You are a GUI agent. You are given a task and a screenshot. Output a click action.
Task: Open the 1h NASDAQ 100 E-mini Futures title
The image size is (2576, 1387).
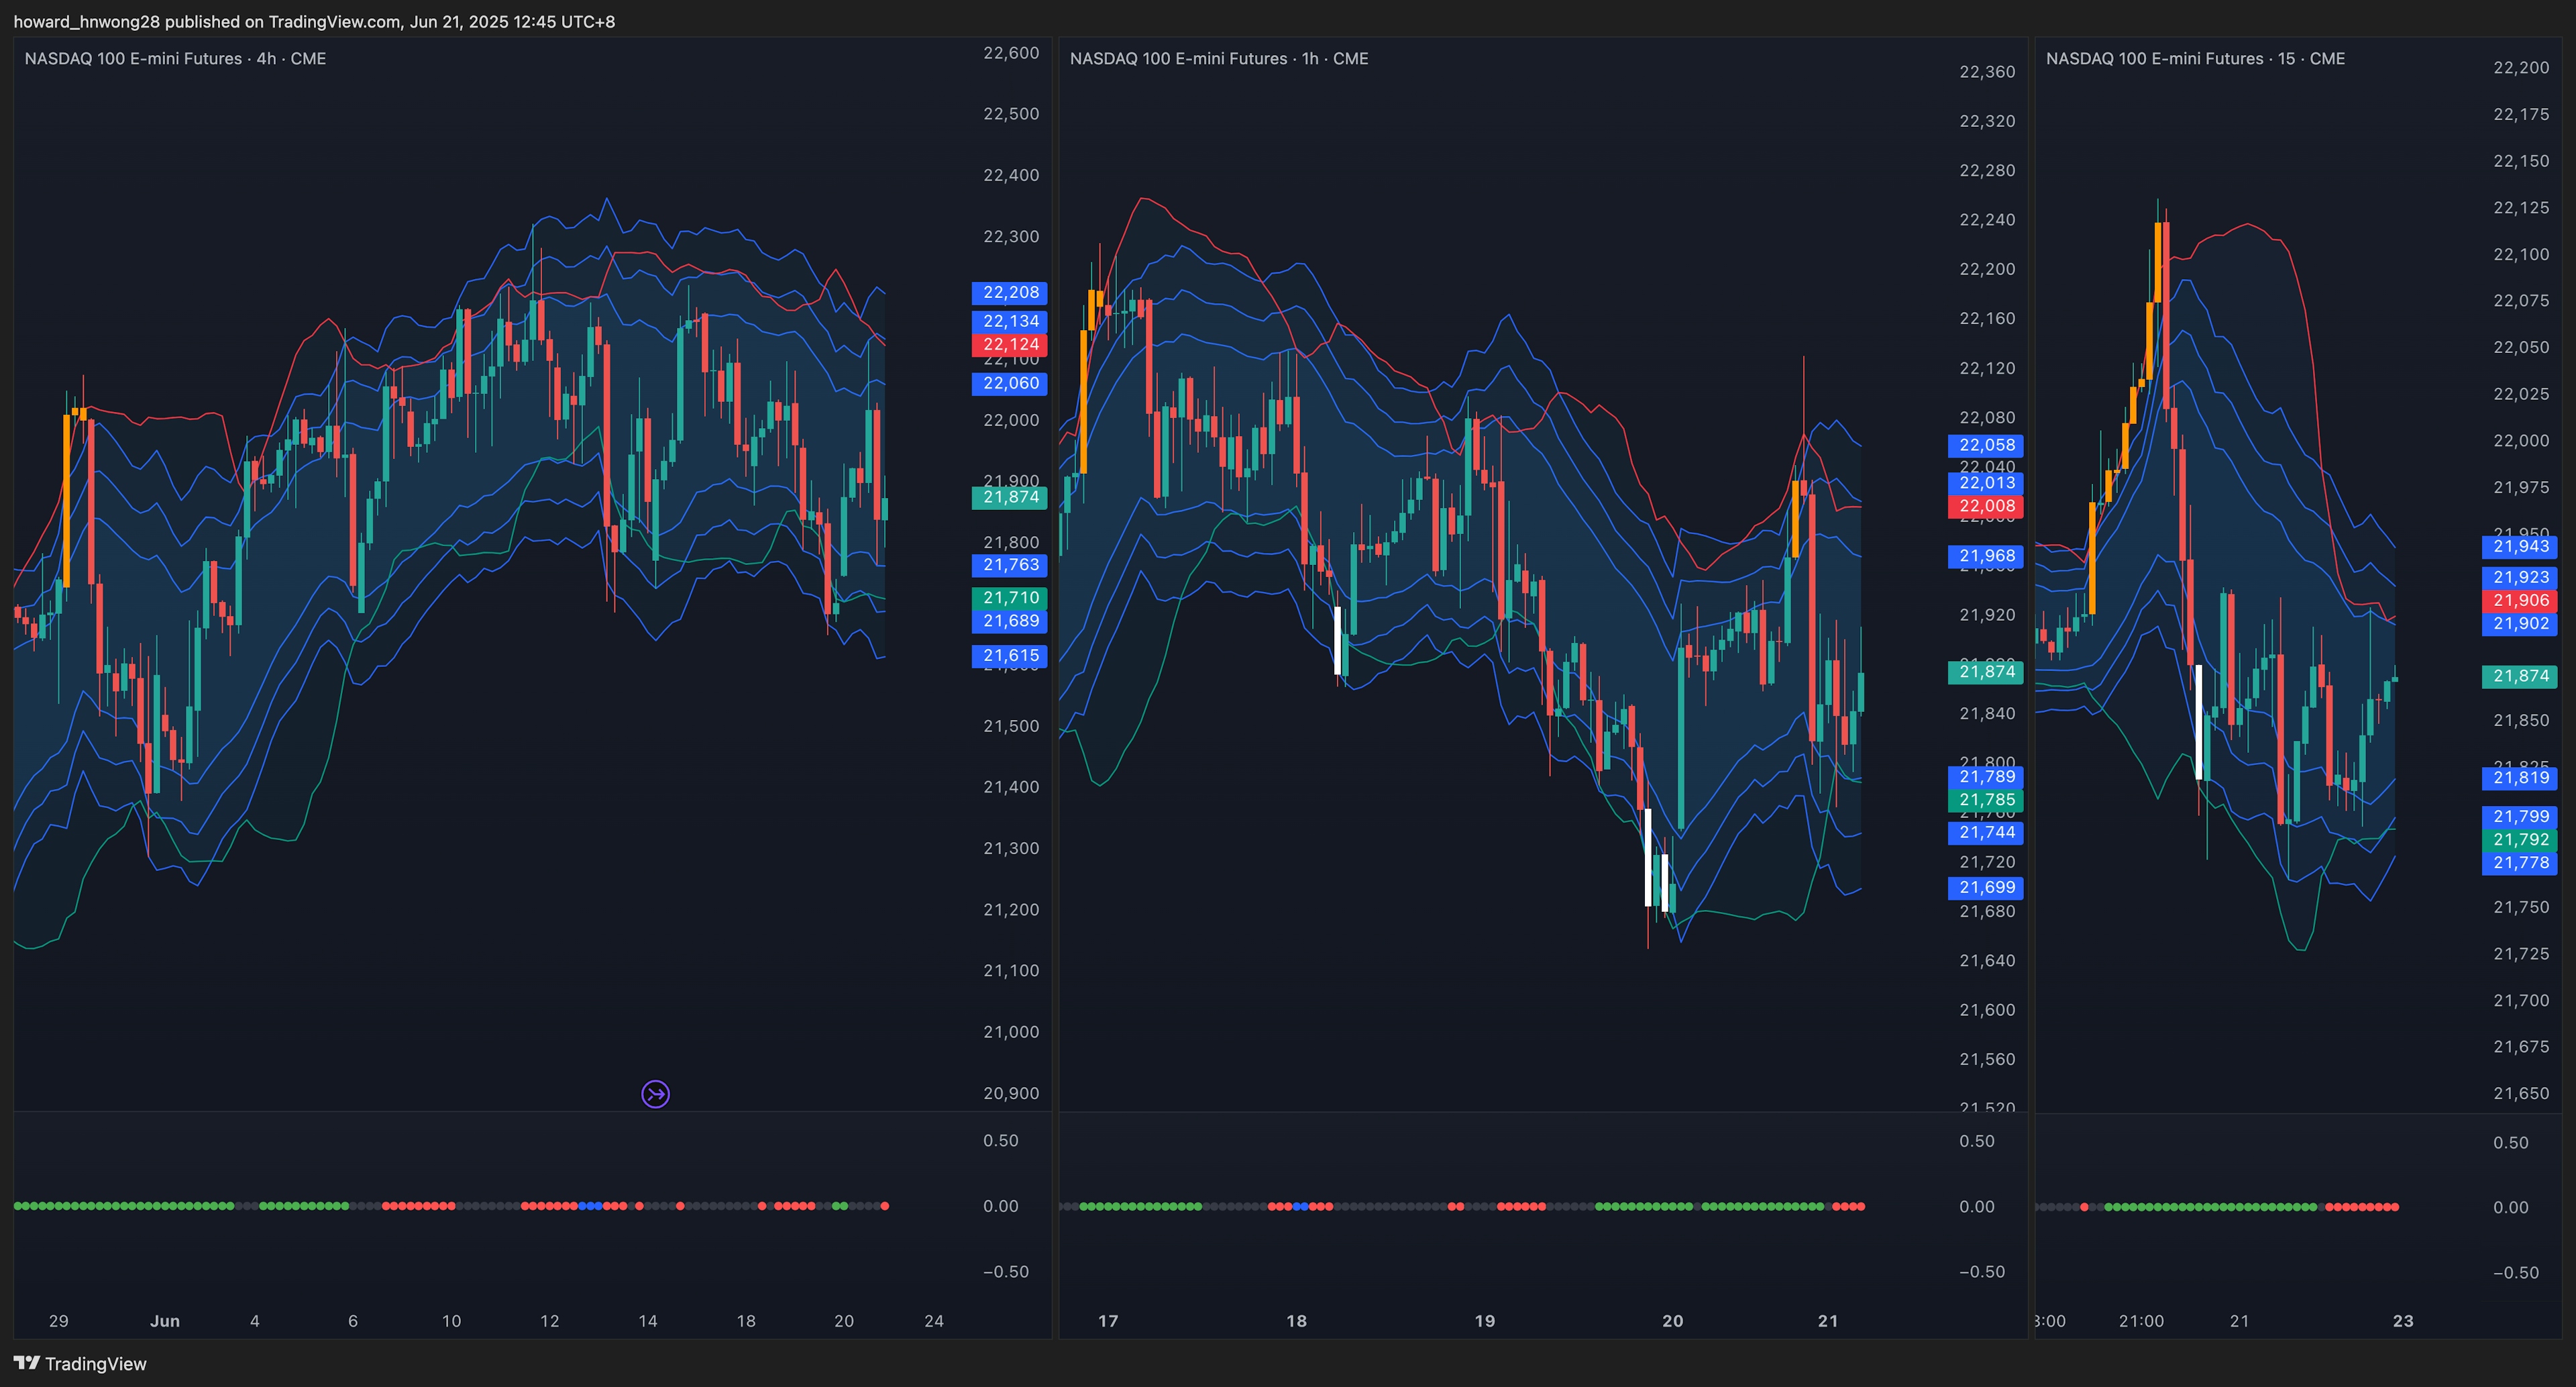[1218, 58]
